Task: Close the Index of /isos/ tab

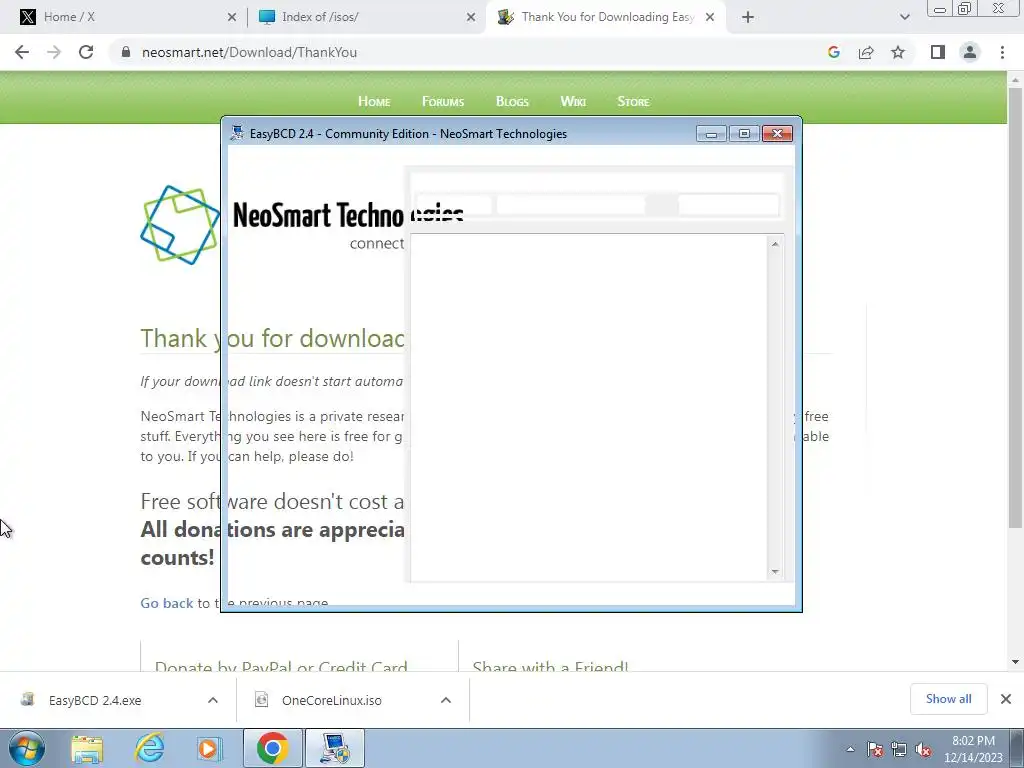Action: tap(471, 17)
